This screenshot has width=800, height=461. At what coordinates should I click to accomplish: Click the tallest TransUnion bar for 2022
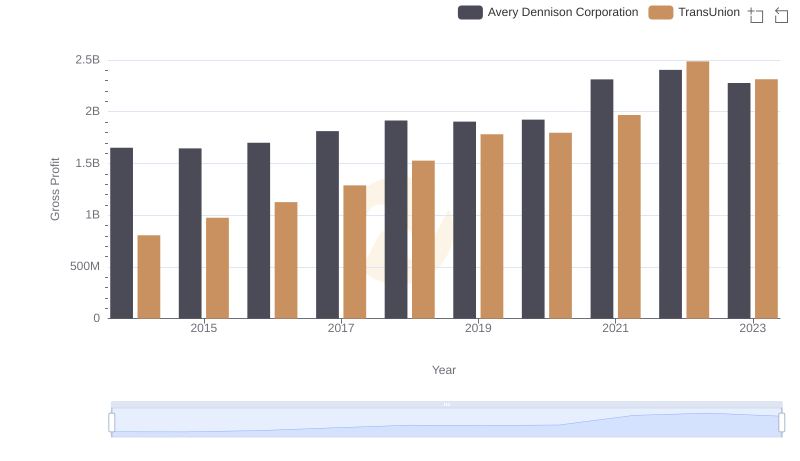pos(697,190)
